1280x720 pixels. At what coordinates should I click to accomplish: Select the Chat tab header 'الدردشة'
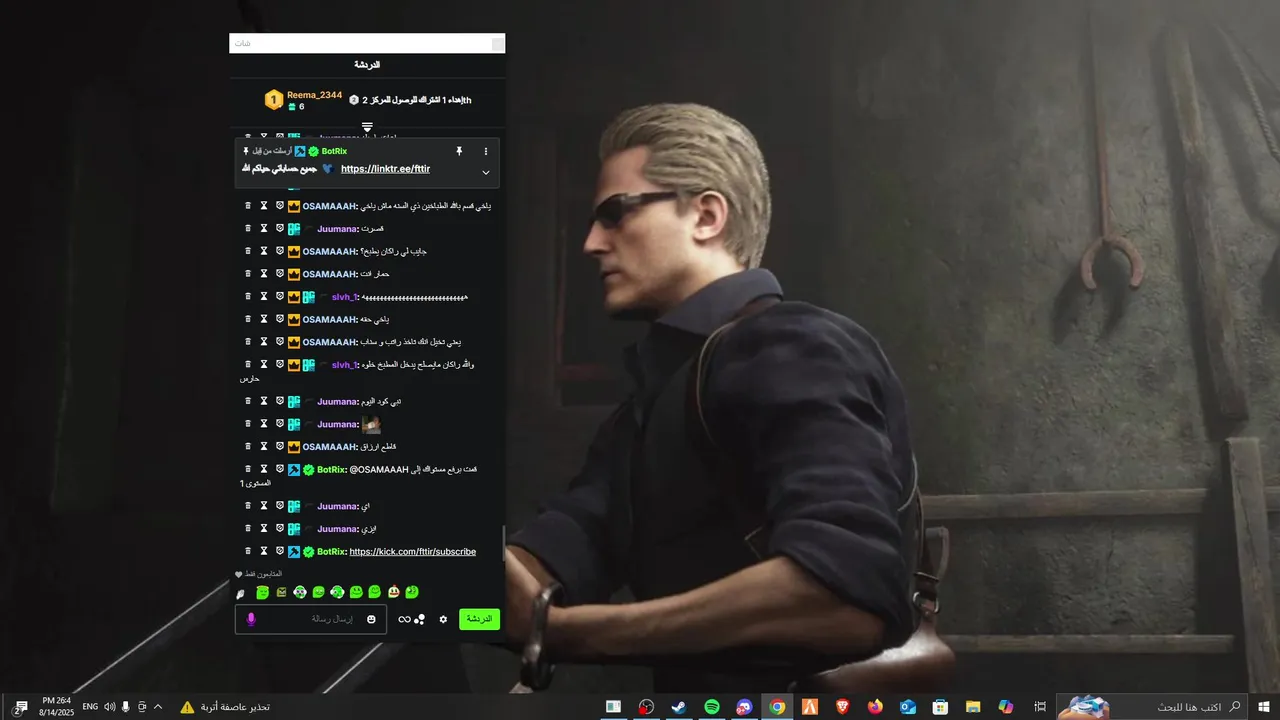pyautogui.click(x=367, y=65)
